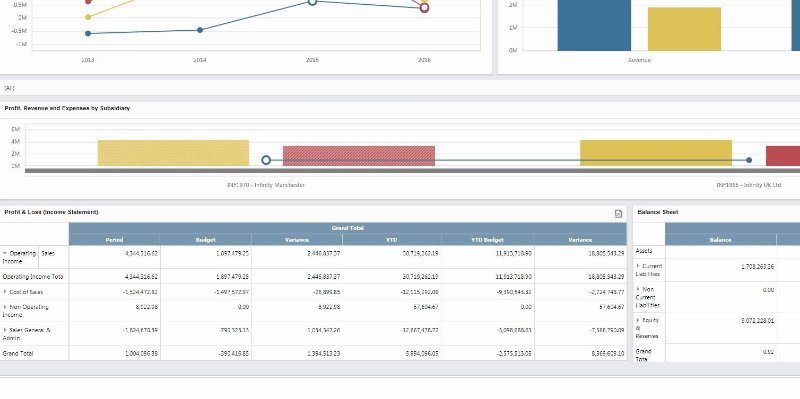The image size is (800, 399).
Task: Click the Budget value '0.00' in Non Operating Income row
Action: [x=244, y=307]
